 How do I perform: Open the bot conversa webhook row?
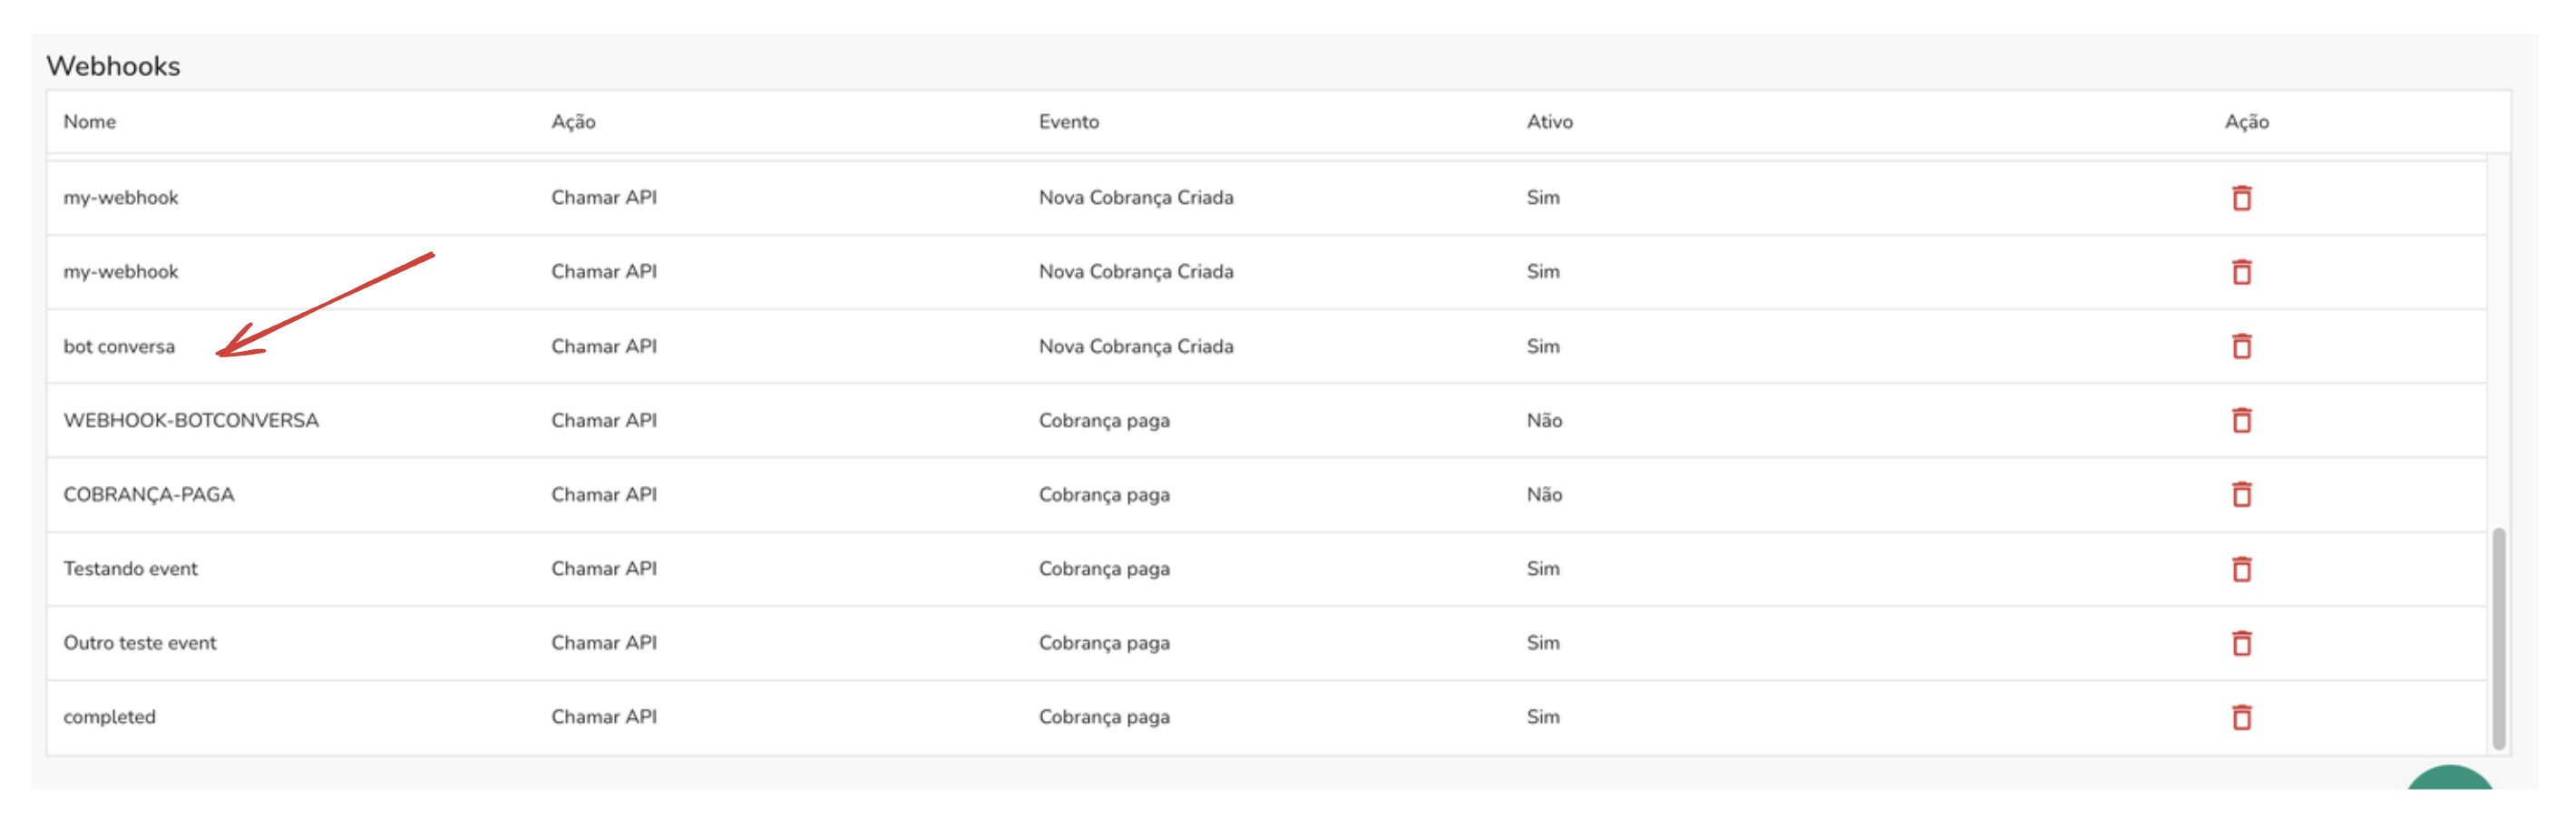tap(119, 346)
